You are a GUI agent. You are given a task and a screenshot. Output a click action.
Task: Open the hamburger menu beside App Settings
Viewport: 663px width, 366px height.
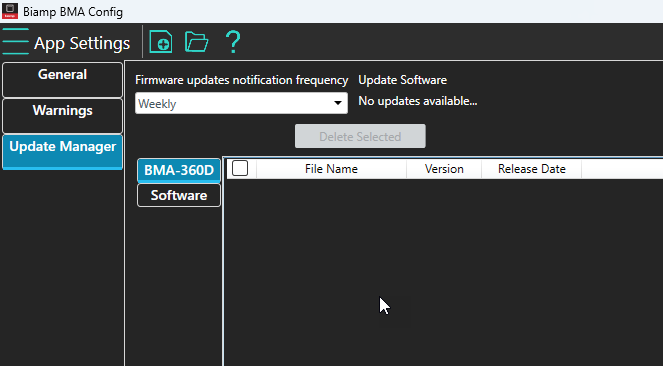pos(15,41)
